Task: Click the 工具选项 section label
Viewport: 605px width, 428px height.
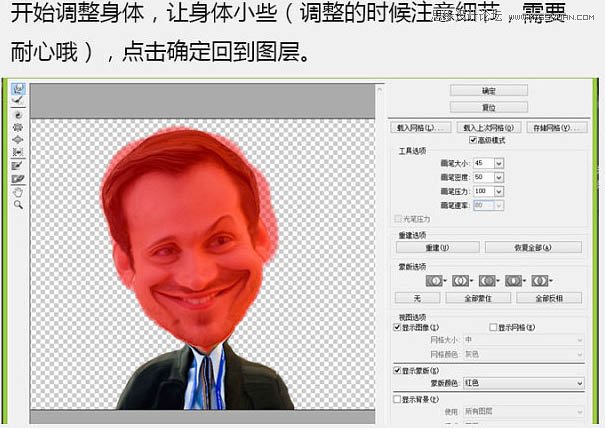Action: click(412, 151)
